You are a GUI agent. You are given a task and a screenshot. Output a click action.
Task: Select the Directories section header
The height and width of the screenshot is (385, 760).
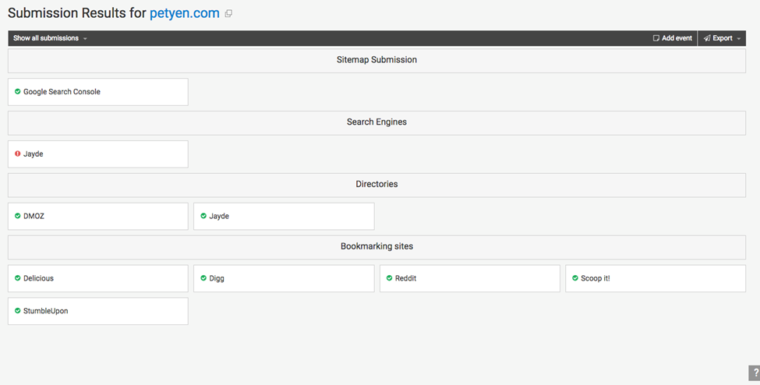click(x=377, y=184)
